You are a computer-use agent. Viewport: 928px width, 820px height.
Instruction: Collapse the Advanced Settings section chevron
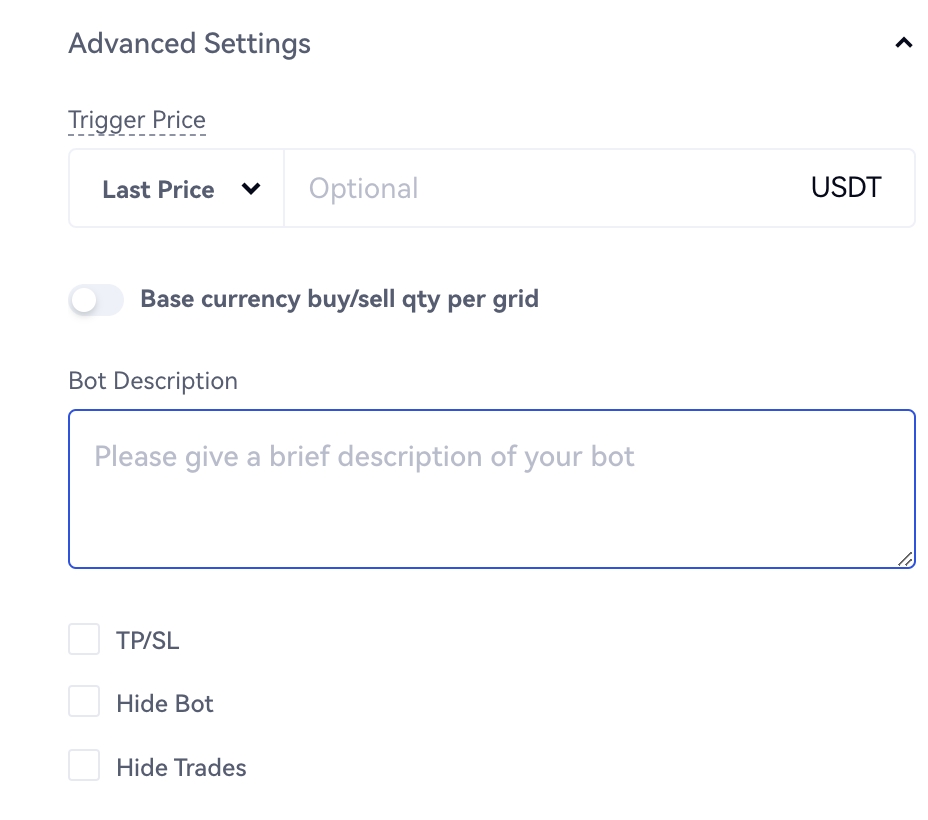(904, 43)
